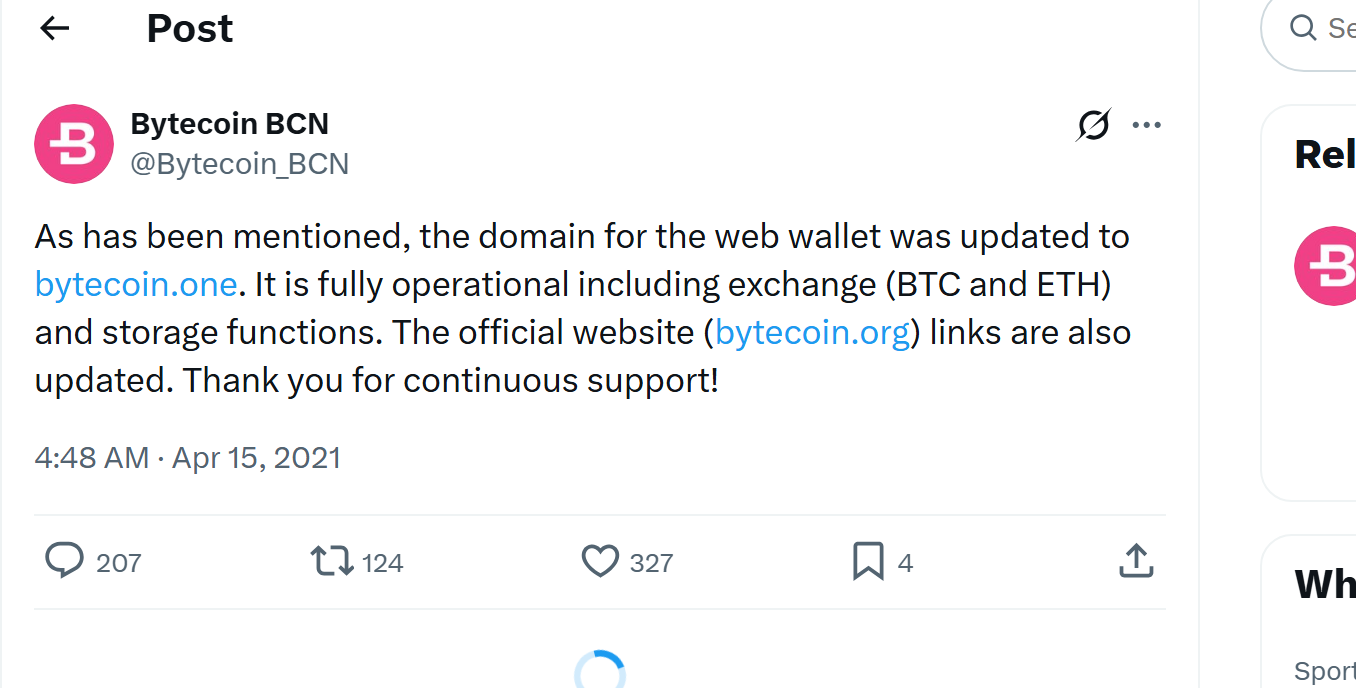Expand the What's happening section
The width and height of the screenshot is (1356, 688).
pos(1326,585)
